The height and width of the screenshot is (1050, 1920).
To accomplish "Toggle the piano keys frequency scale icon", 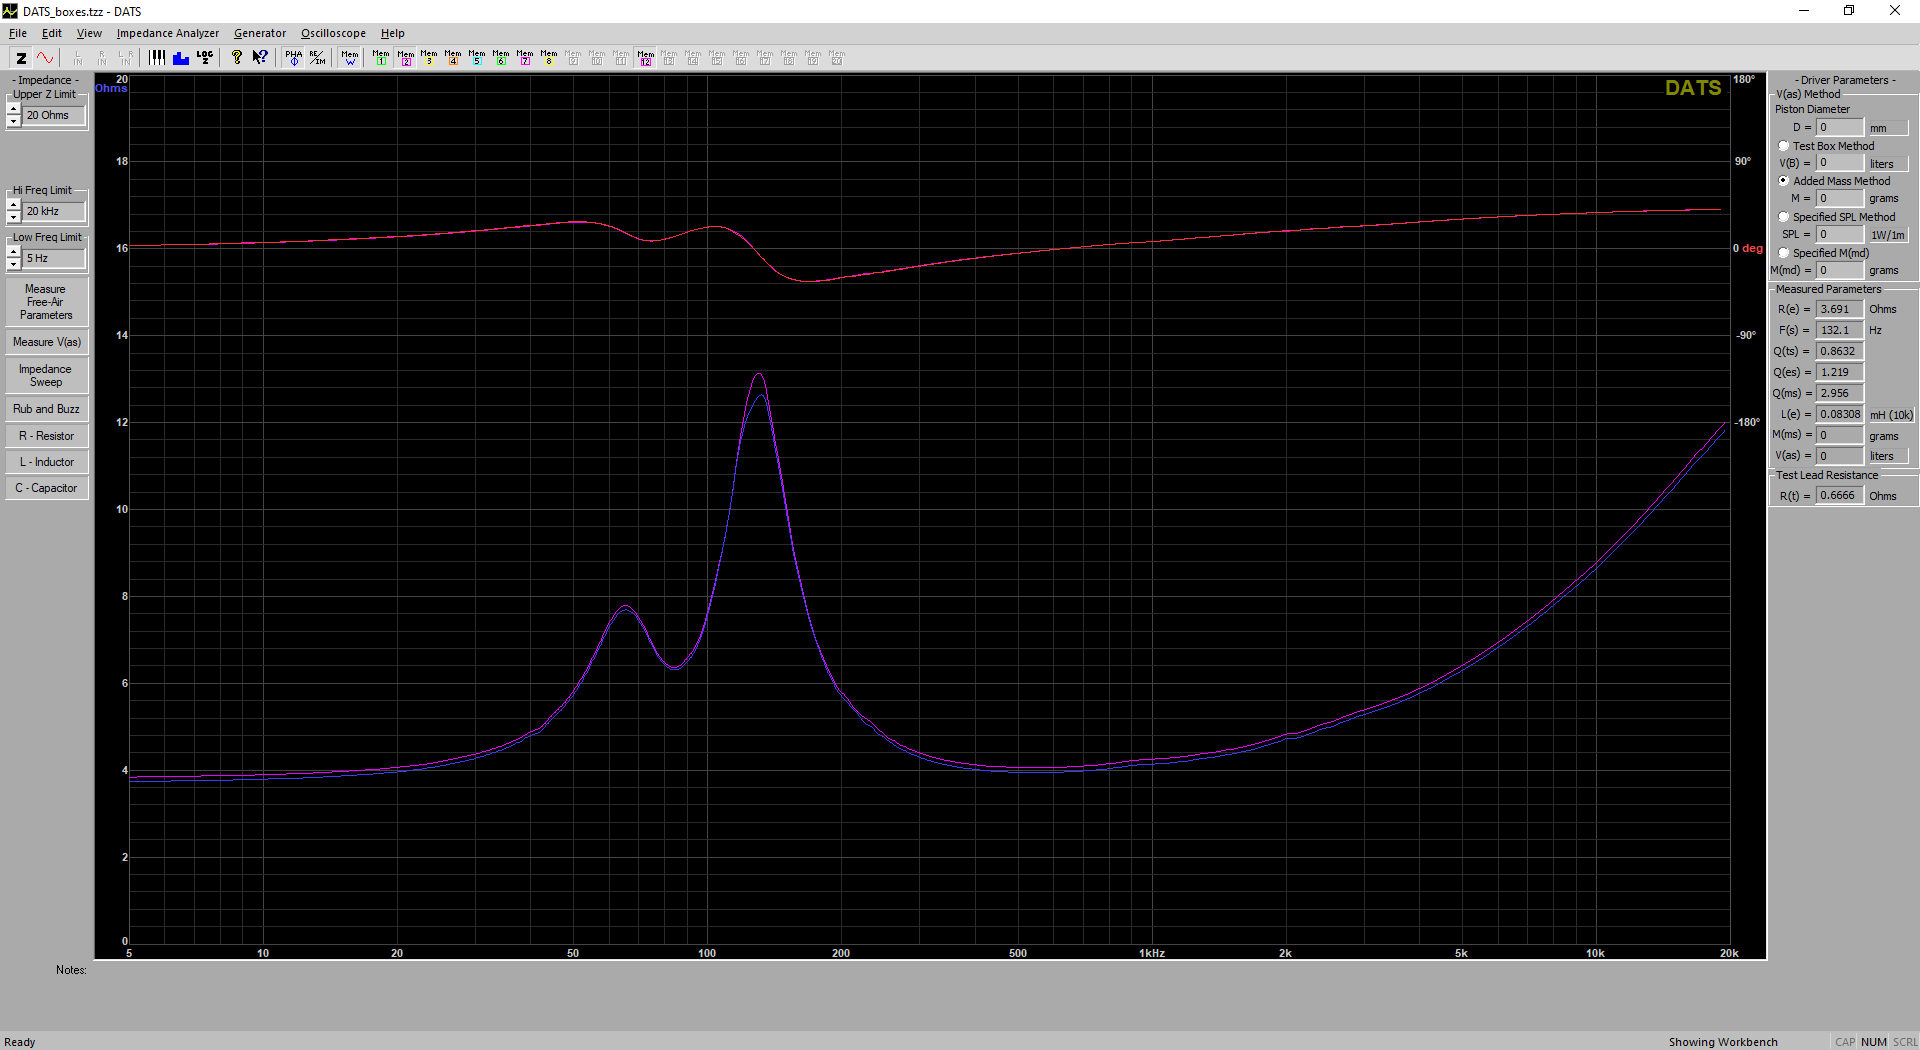I will coord(157,58).
